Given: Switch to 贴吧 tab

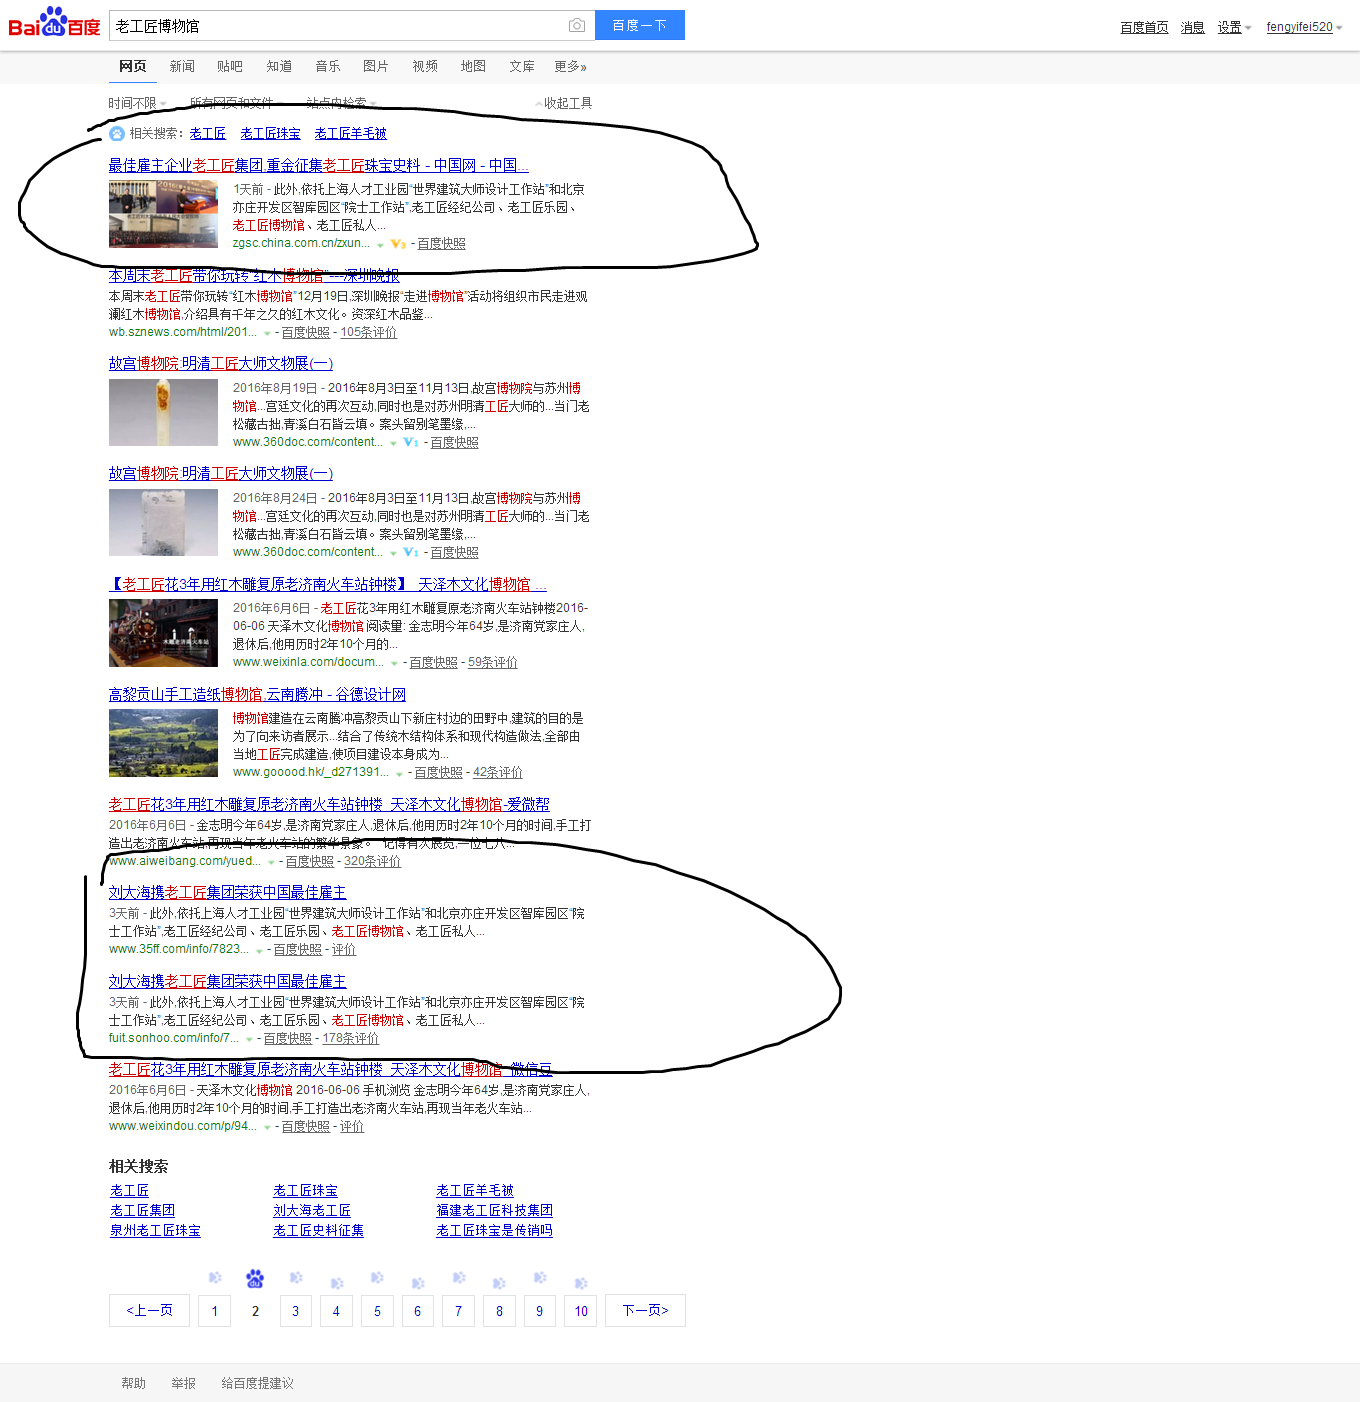Looking at the screenshot, I should point(230,66).
